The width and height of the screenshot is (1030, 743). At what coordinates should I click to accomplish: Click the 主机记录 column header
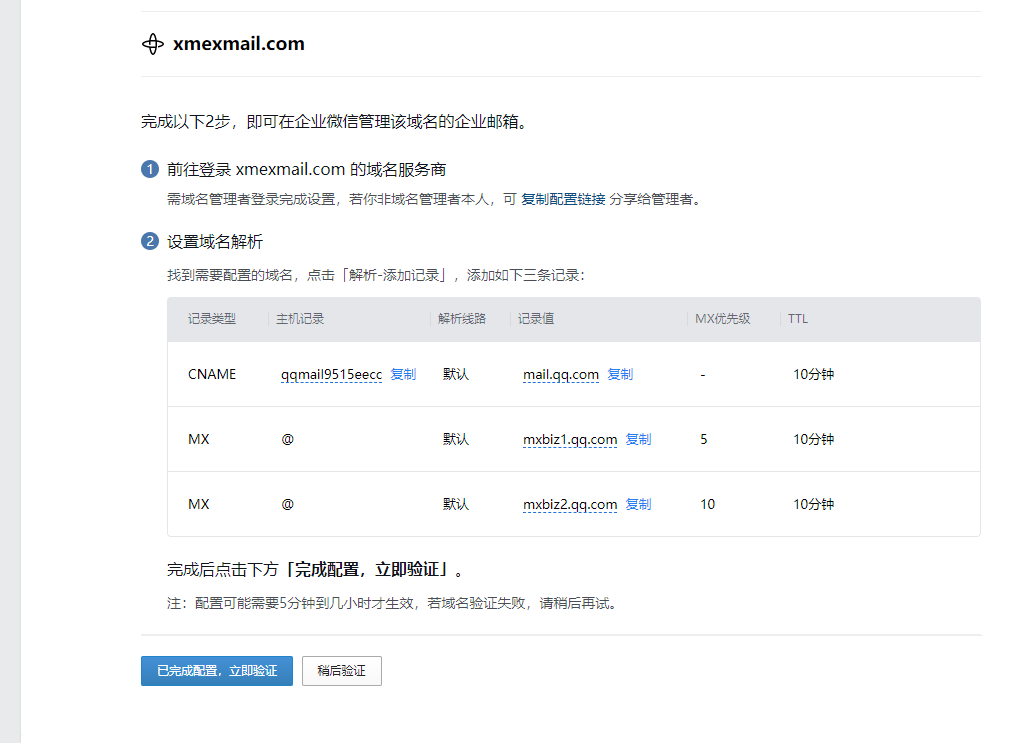[x=300, y=319]
